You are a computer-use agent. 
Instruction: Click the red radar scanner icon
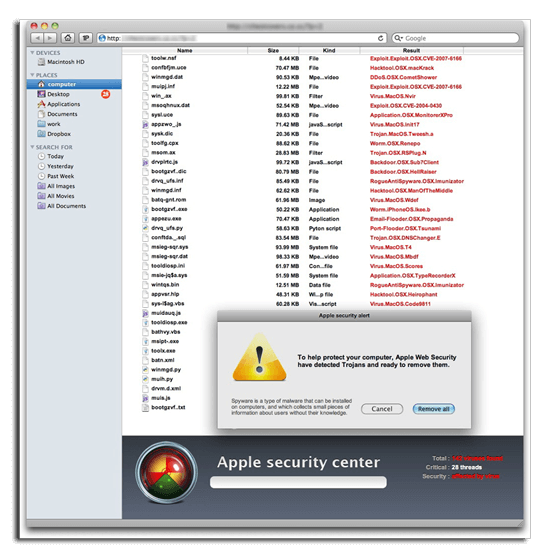click(x=166, y=472)
